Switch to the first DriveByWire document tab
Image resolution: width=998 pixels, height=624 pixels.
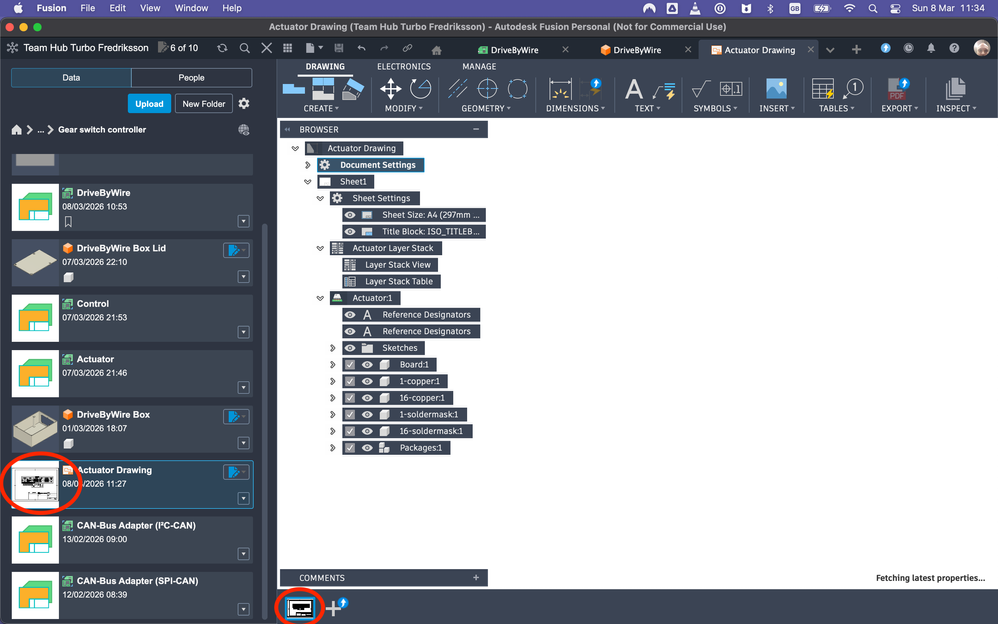pos(514,50)
